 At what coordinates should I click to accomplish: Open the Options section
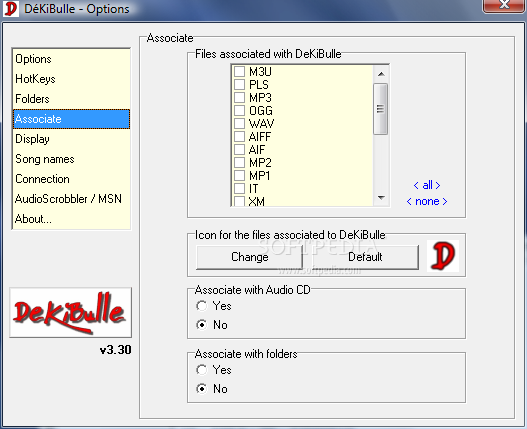pyautogui.click(x=71, y=59)
